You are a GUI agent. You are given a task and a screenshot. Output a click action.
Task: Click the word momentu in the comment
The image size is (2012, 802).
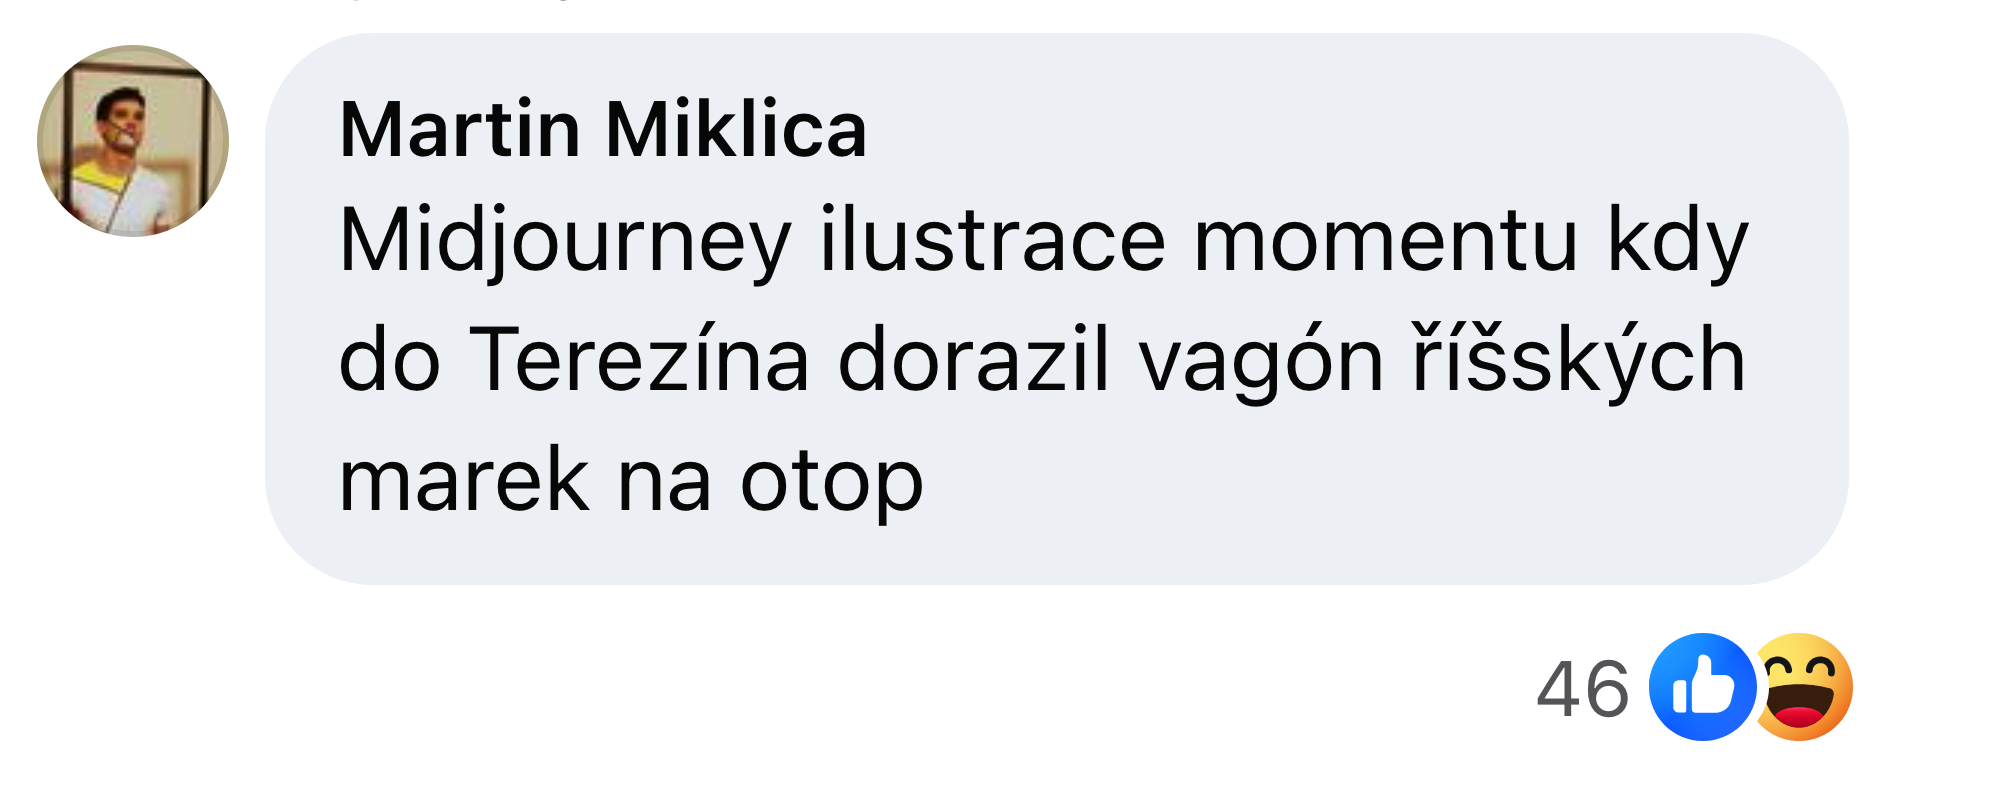click(1386, 243)
